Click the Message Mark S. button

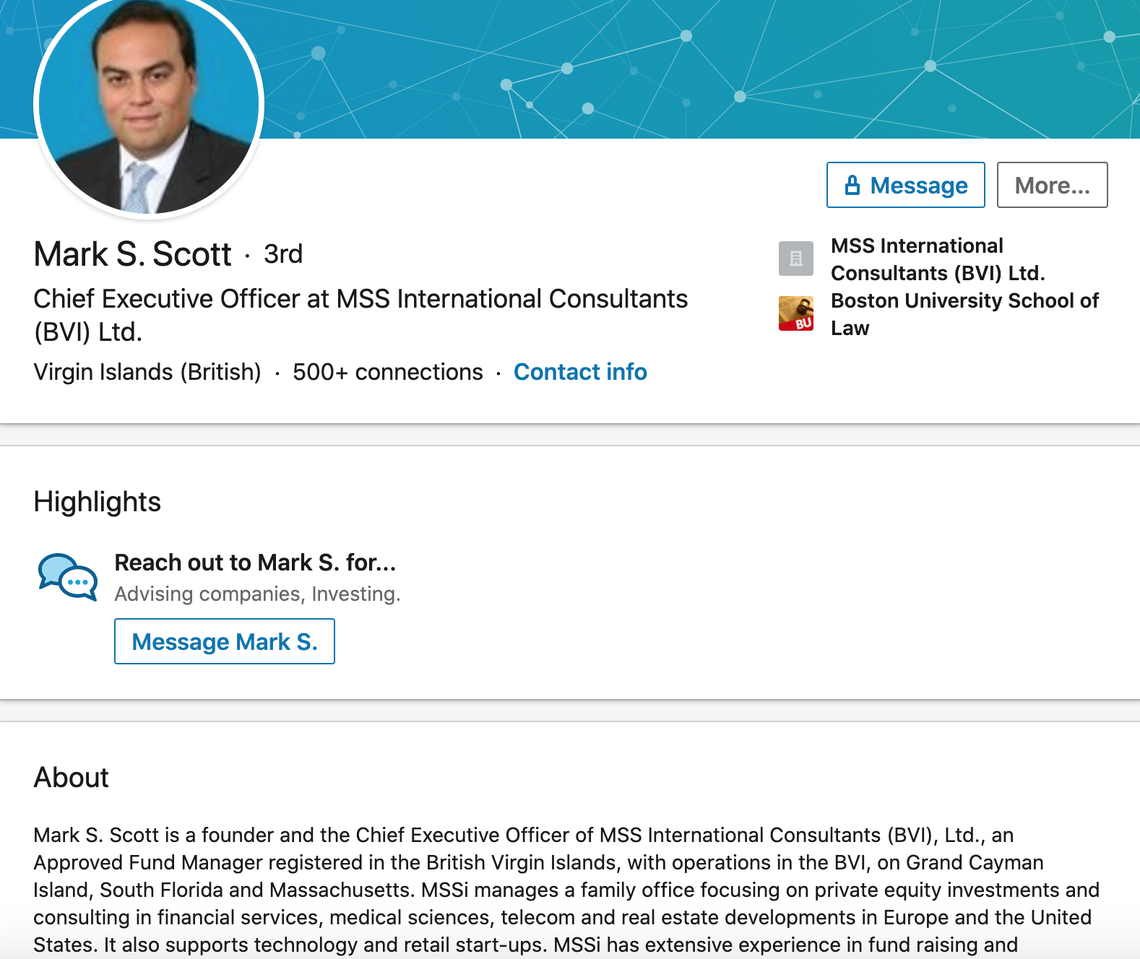click(x=224, y=641)
